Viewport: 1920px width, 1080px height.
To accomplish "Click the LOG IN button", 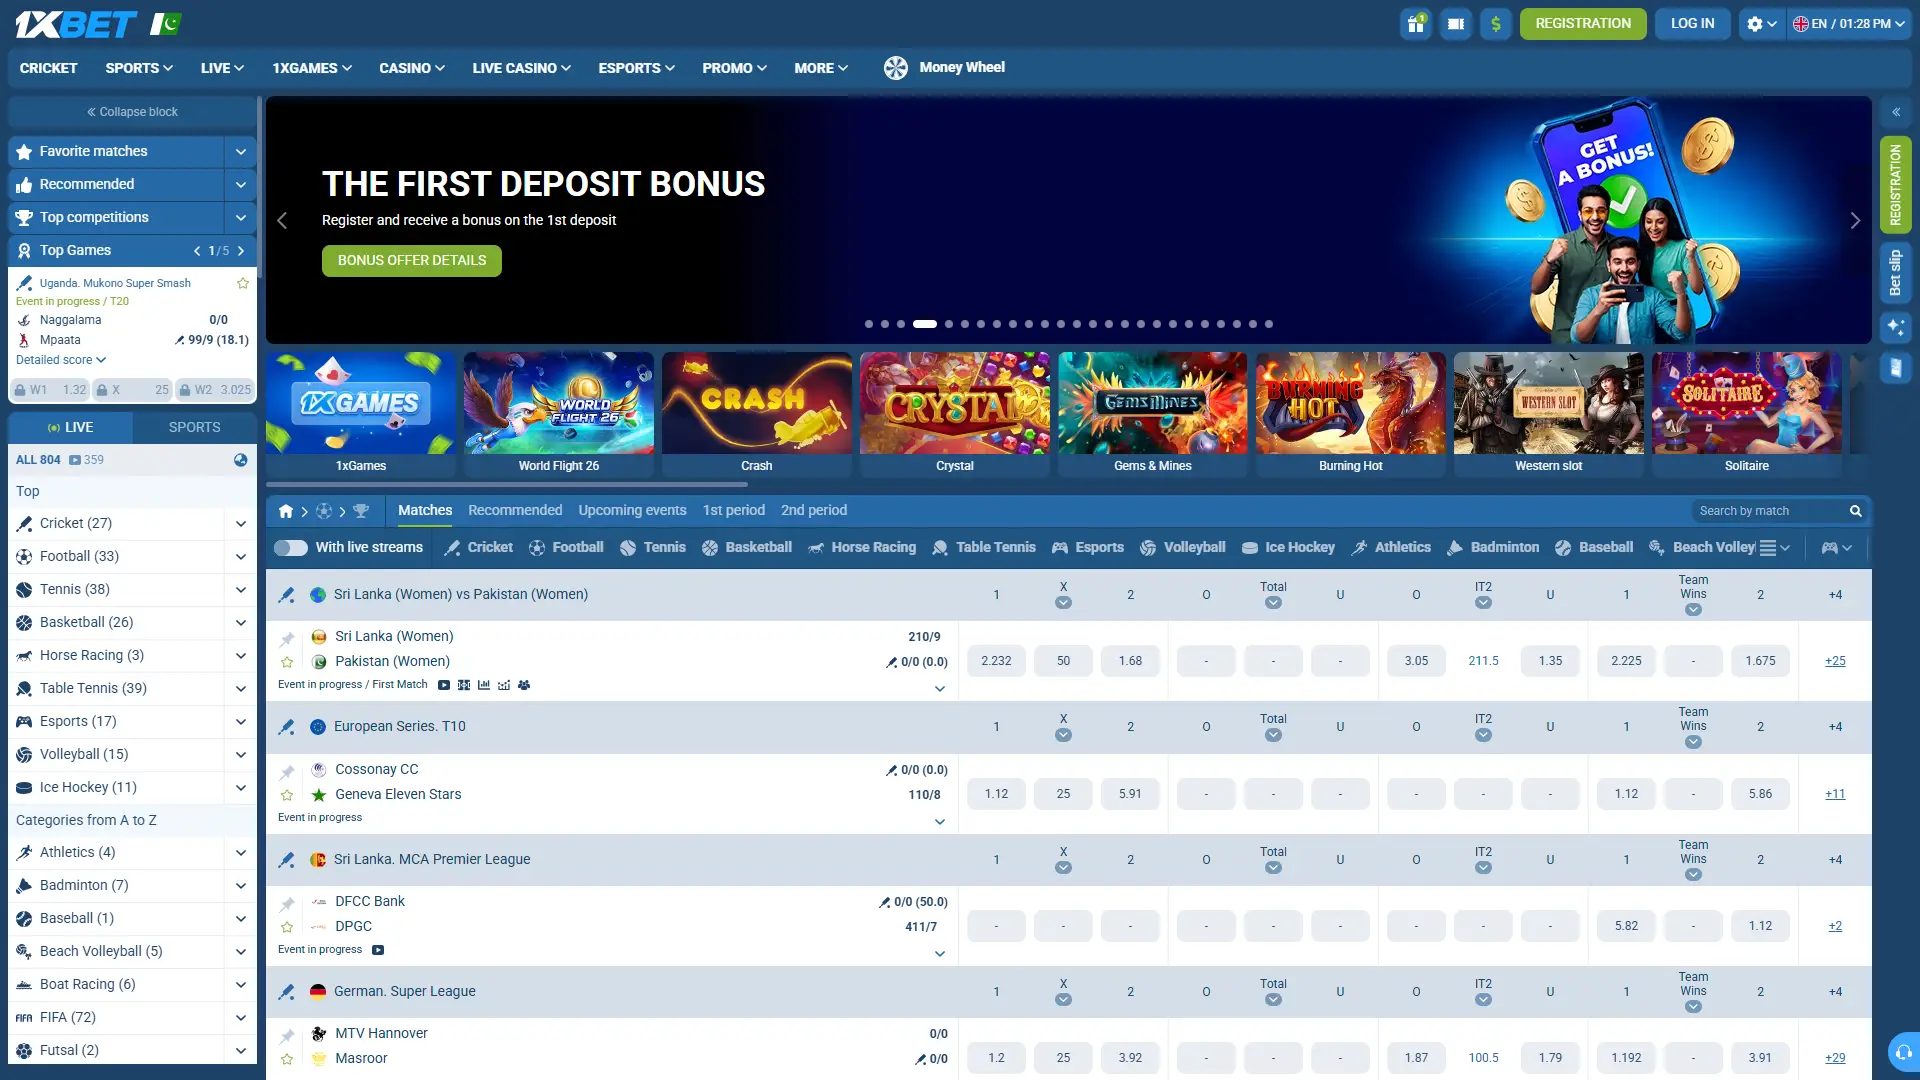I will click(1692, 24).
